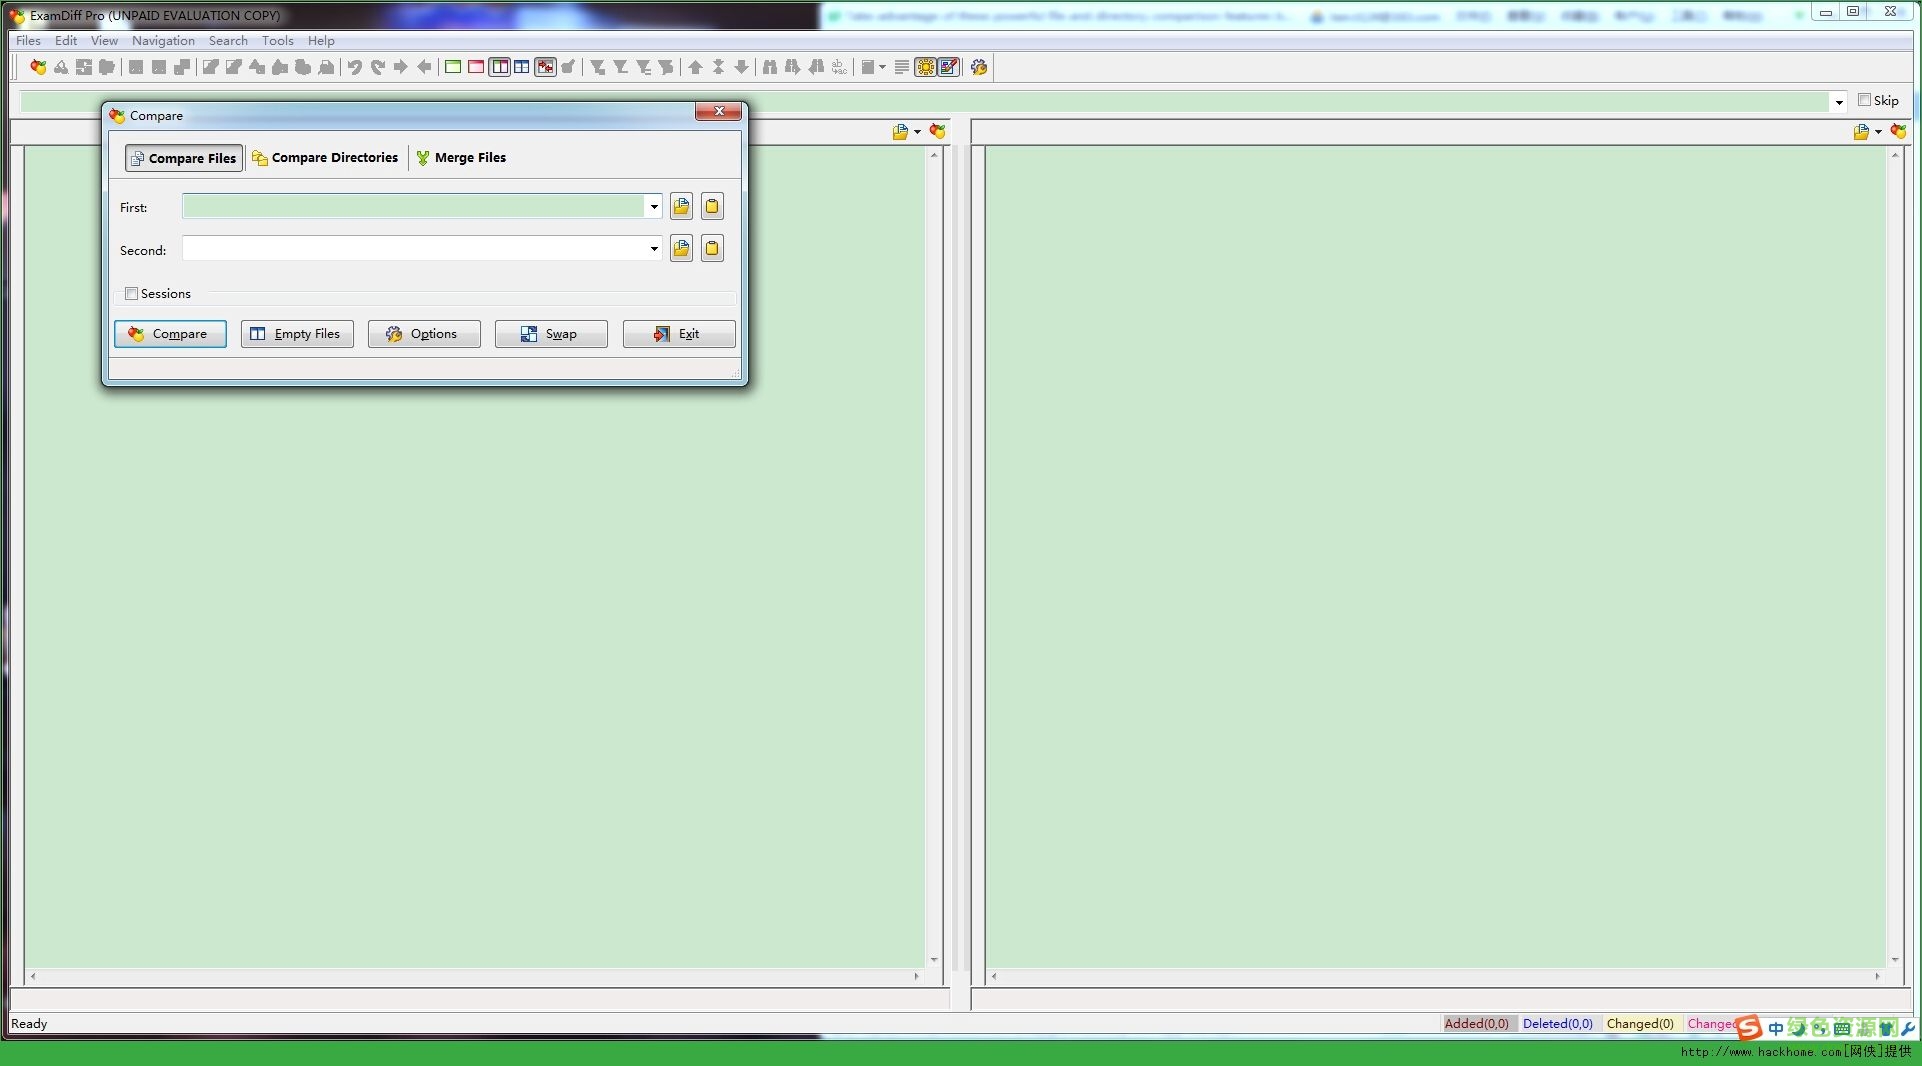This screenshot has width=1922, height=1066.
Task: Show only the red second-pane view icon
Action: tap(476, 67)
